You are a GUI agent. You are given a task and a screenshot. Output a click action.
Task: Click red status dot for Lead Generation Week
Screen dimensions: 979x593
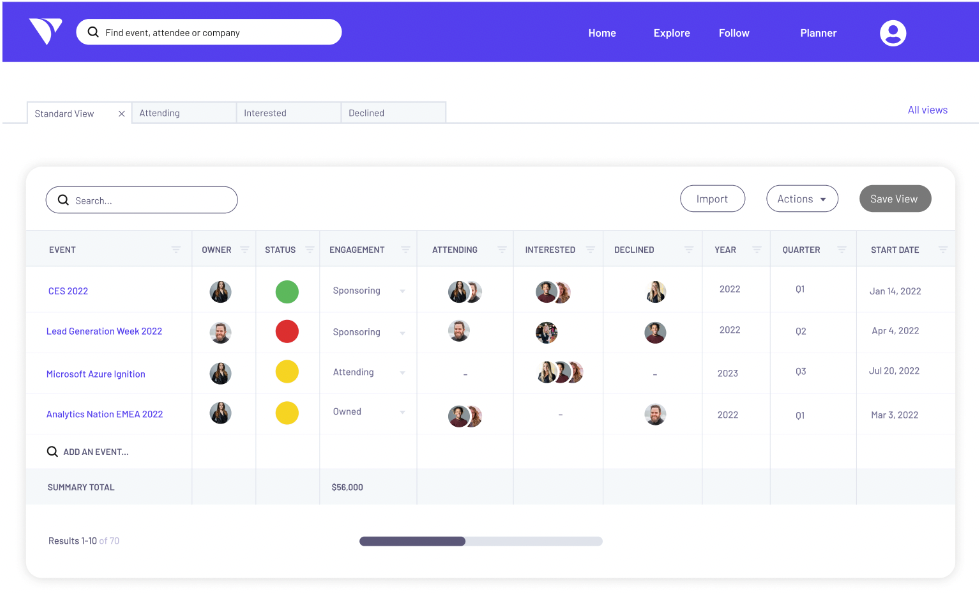click(287, 331)
